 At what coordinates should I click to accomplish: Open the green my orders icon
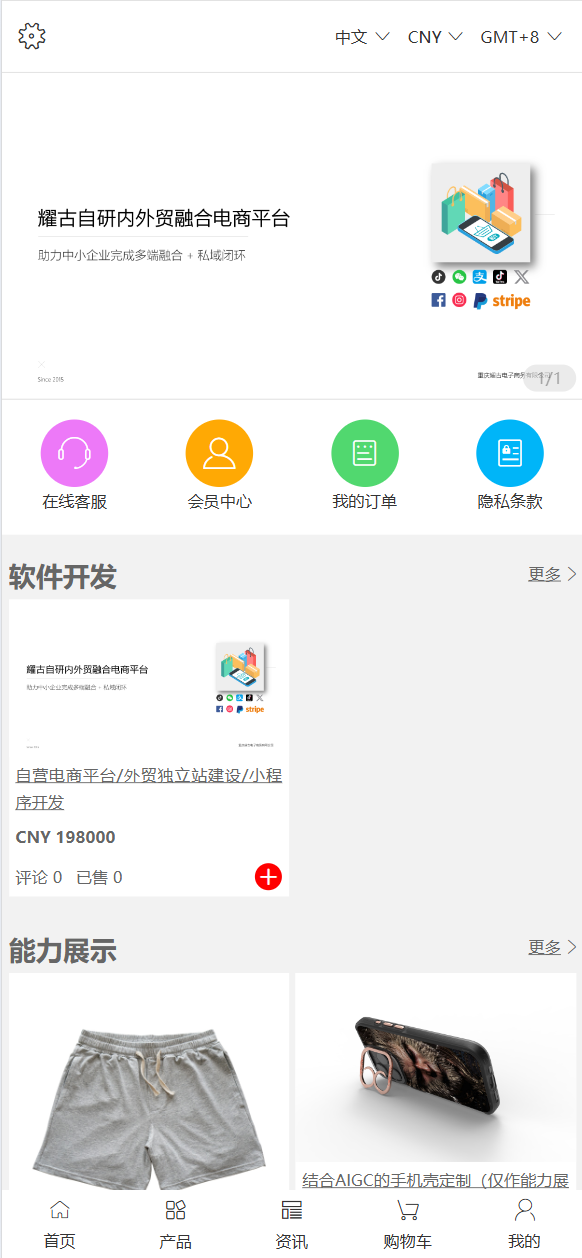click(x=365, y=454)
